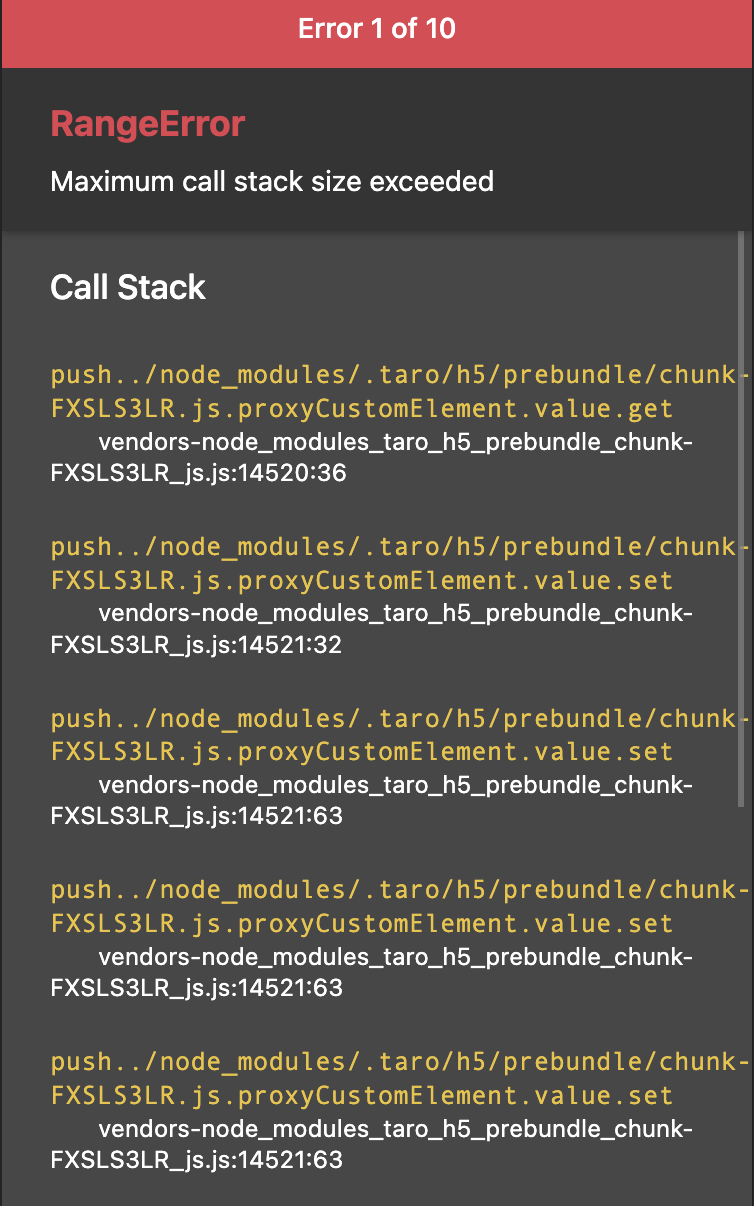Click the vendors-node_modules file path under the first frame

coord(395,442)
